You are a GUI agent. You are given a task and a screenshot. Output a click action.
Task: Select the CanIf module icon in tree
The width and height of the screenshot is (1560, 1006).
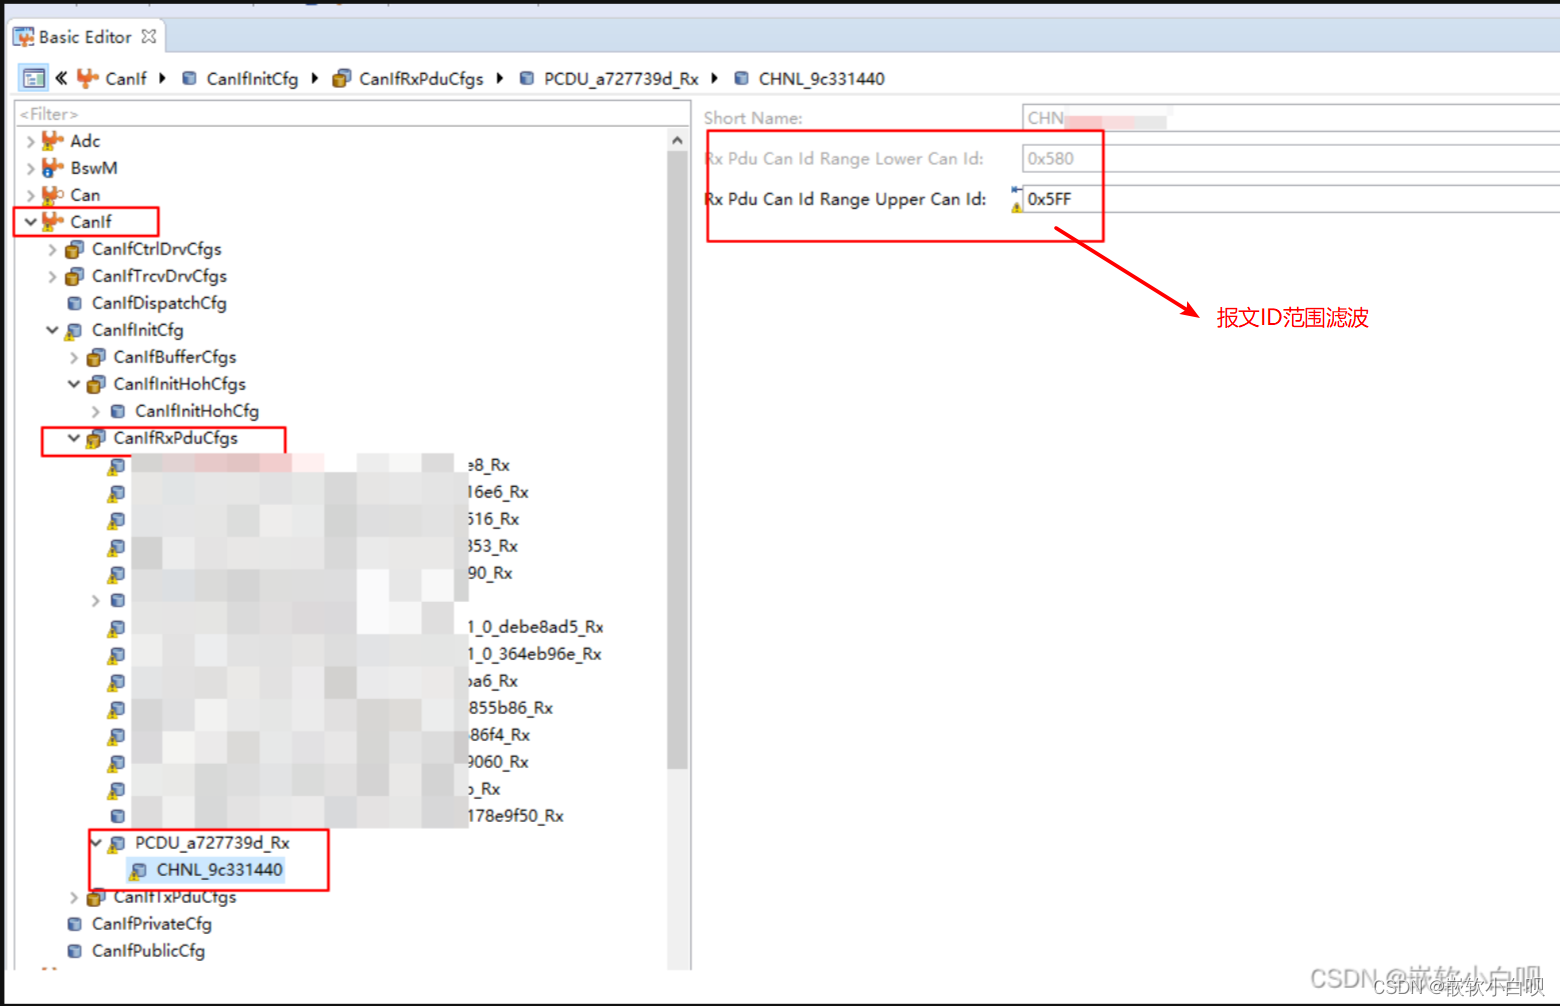click(x=52, y=222)
